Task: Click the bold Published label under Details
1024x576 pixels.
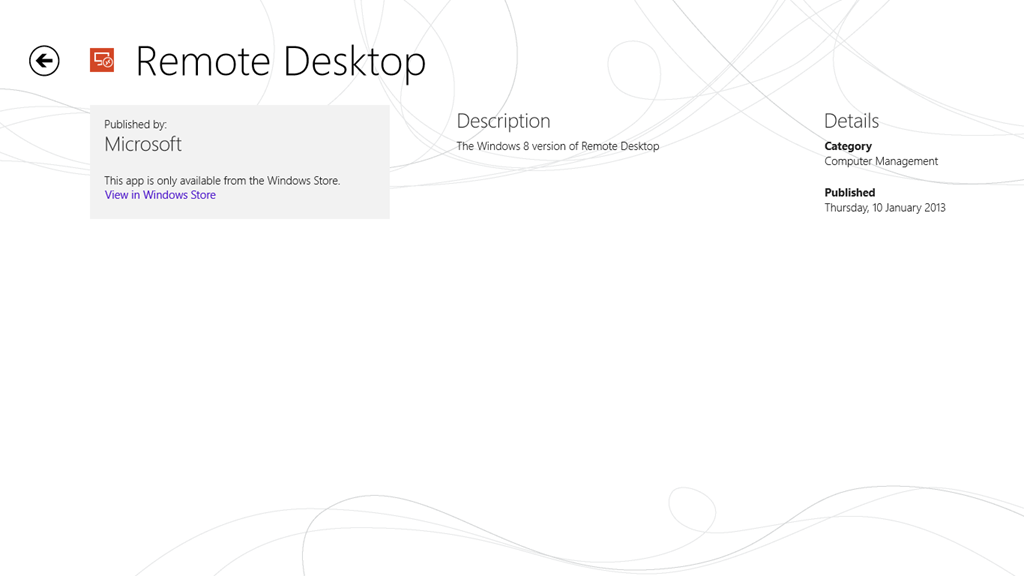Action: pyautogui.click(x=849, y=192)
